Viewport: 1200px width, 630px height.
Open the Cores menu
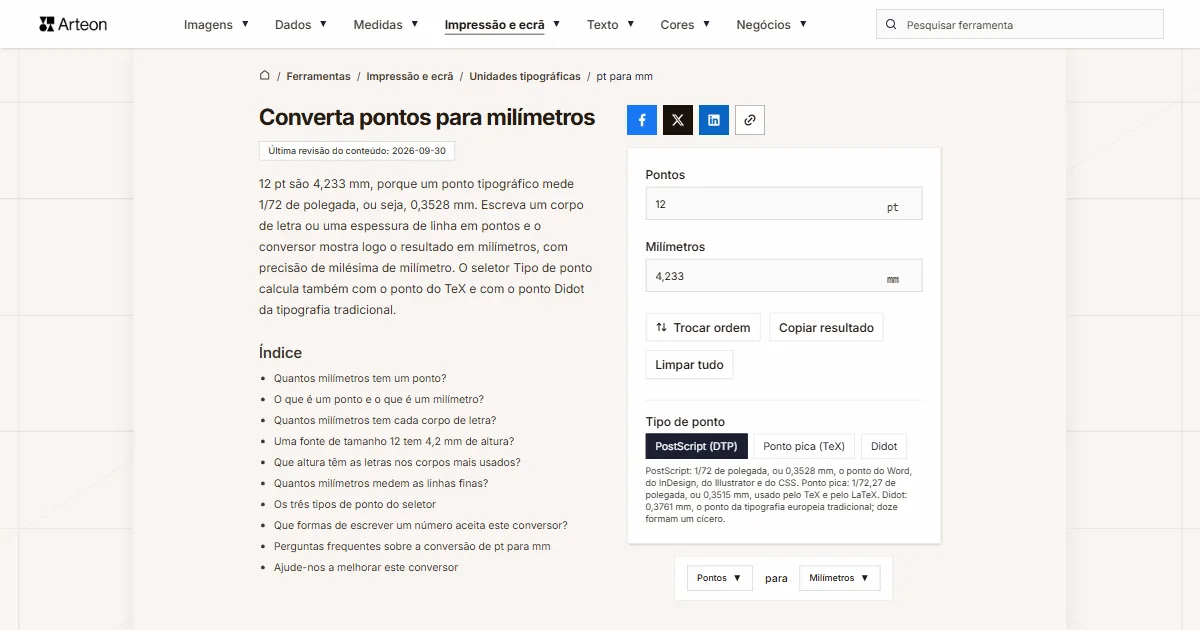coord(685,25)
